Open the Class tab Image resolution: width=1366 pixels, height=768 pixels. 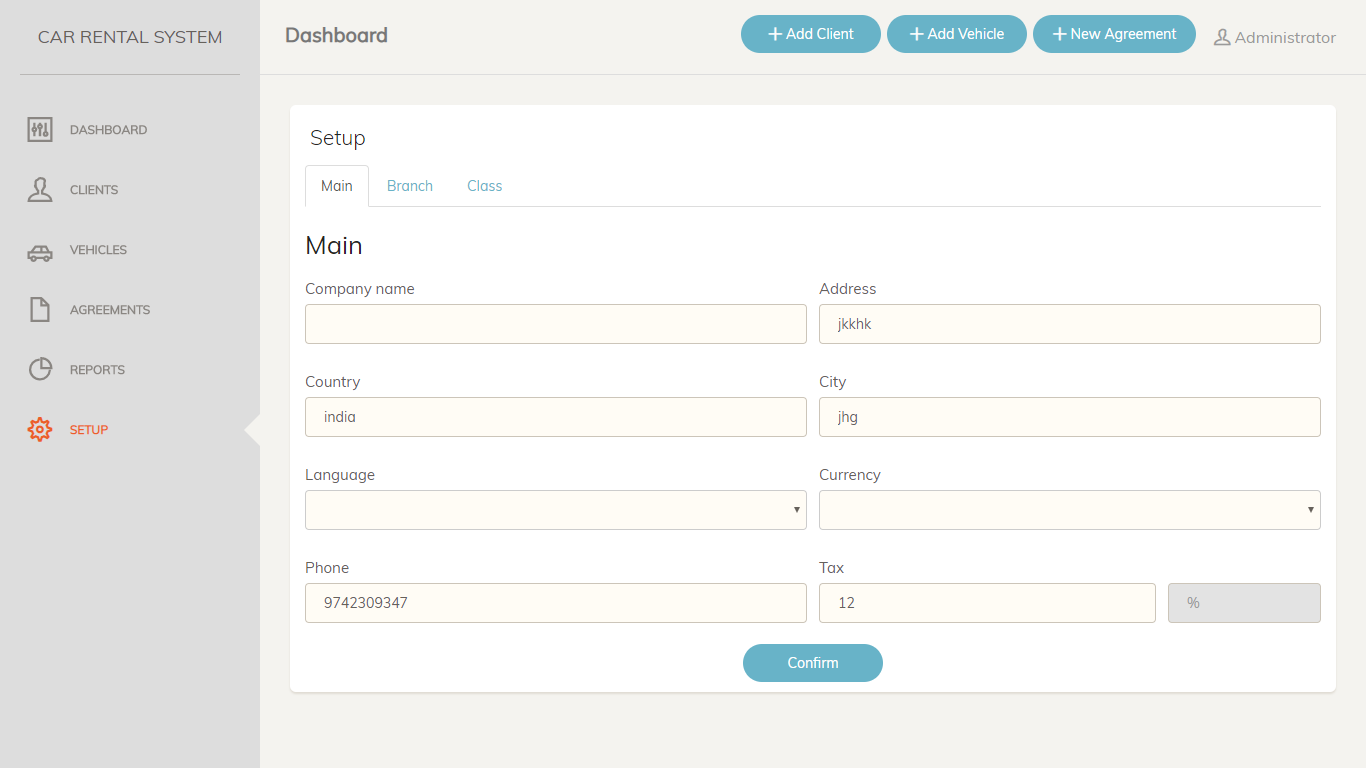coord(484,186)
